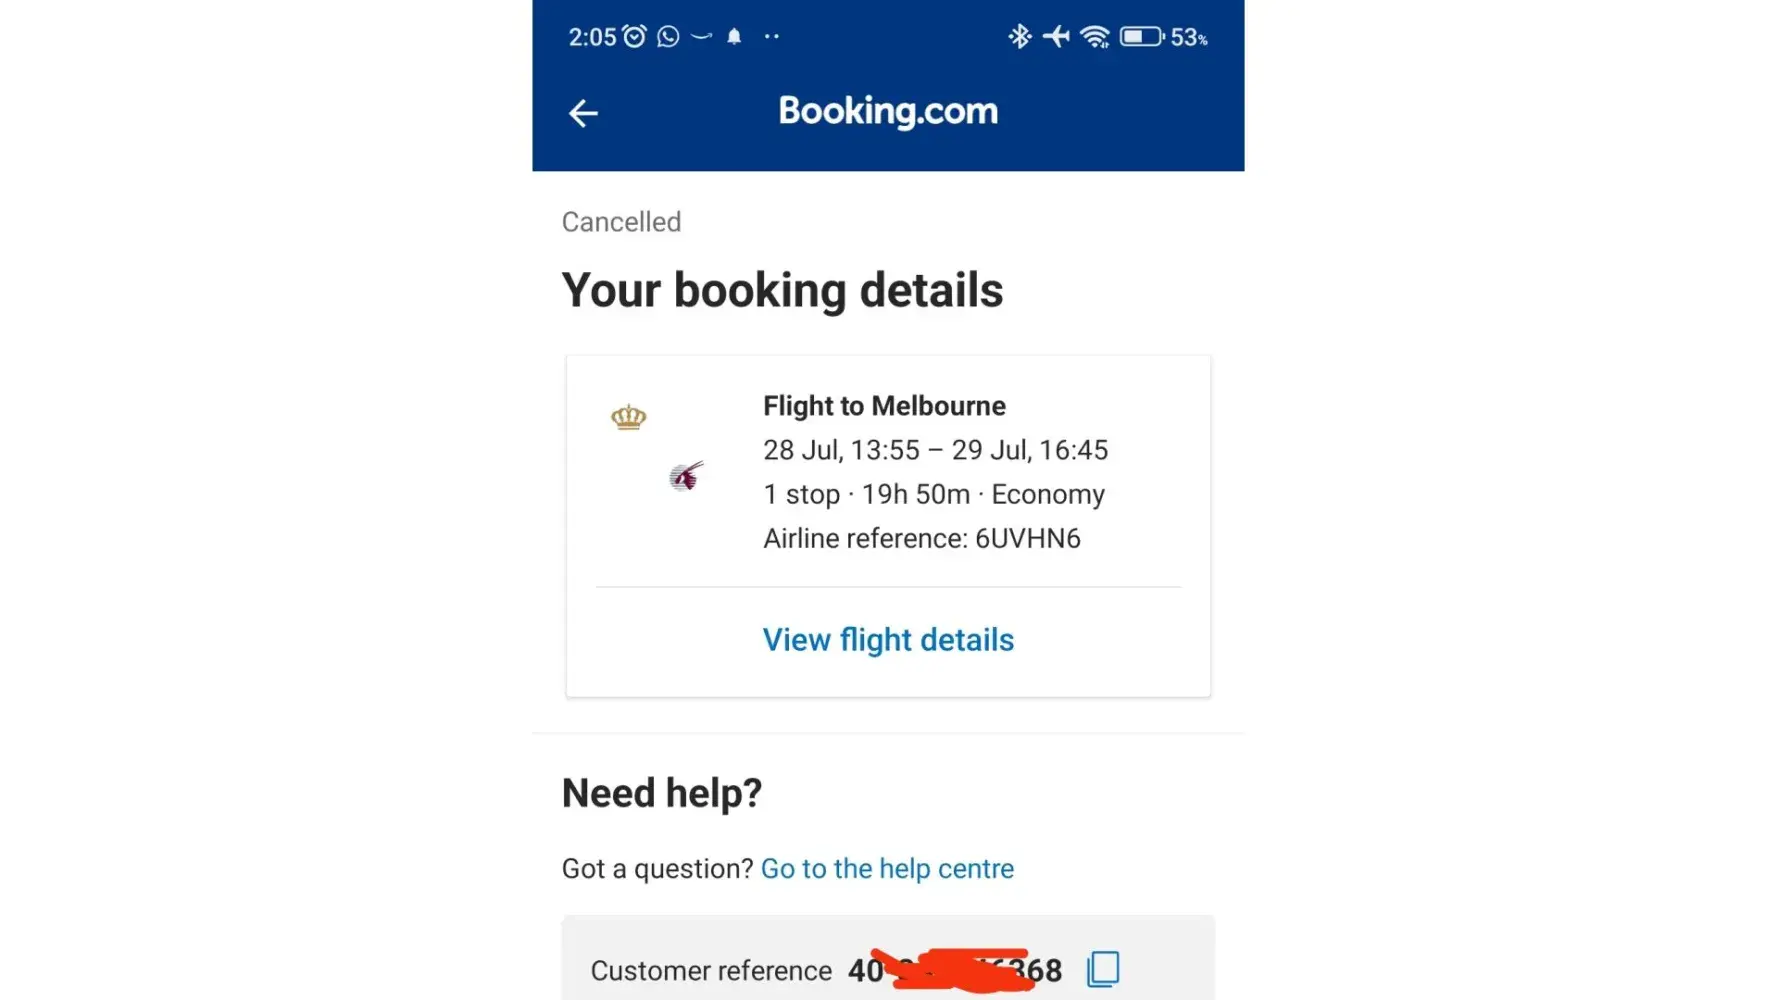Tap the battery level indicator
Viewport: 1778px width, 1000px height.
(1141, 37)
